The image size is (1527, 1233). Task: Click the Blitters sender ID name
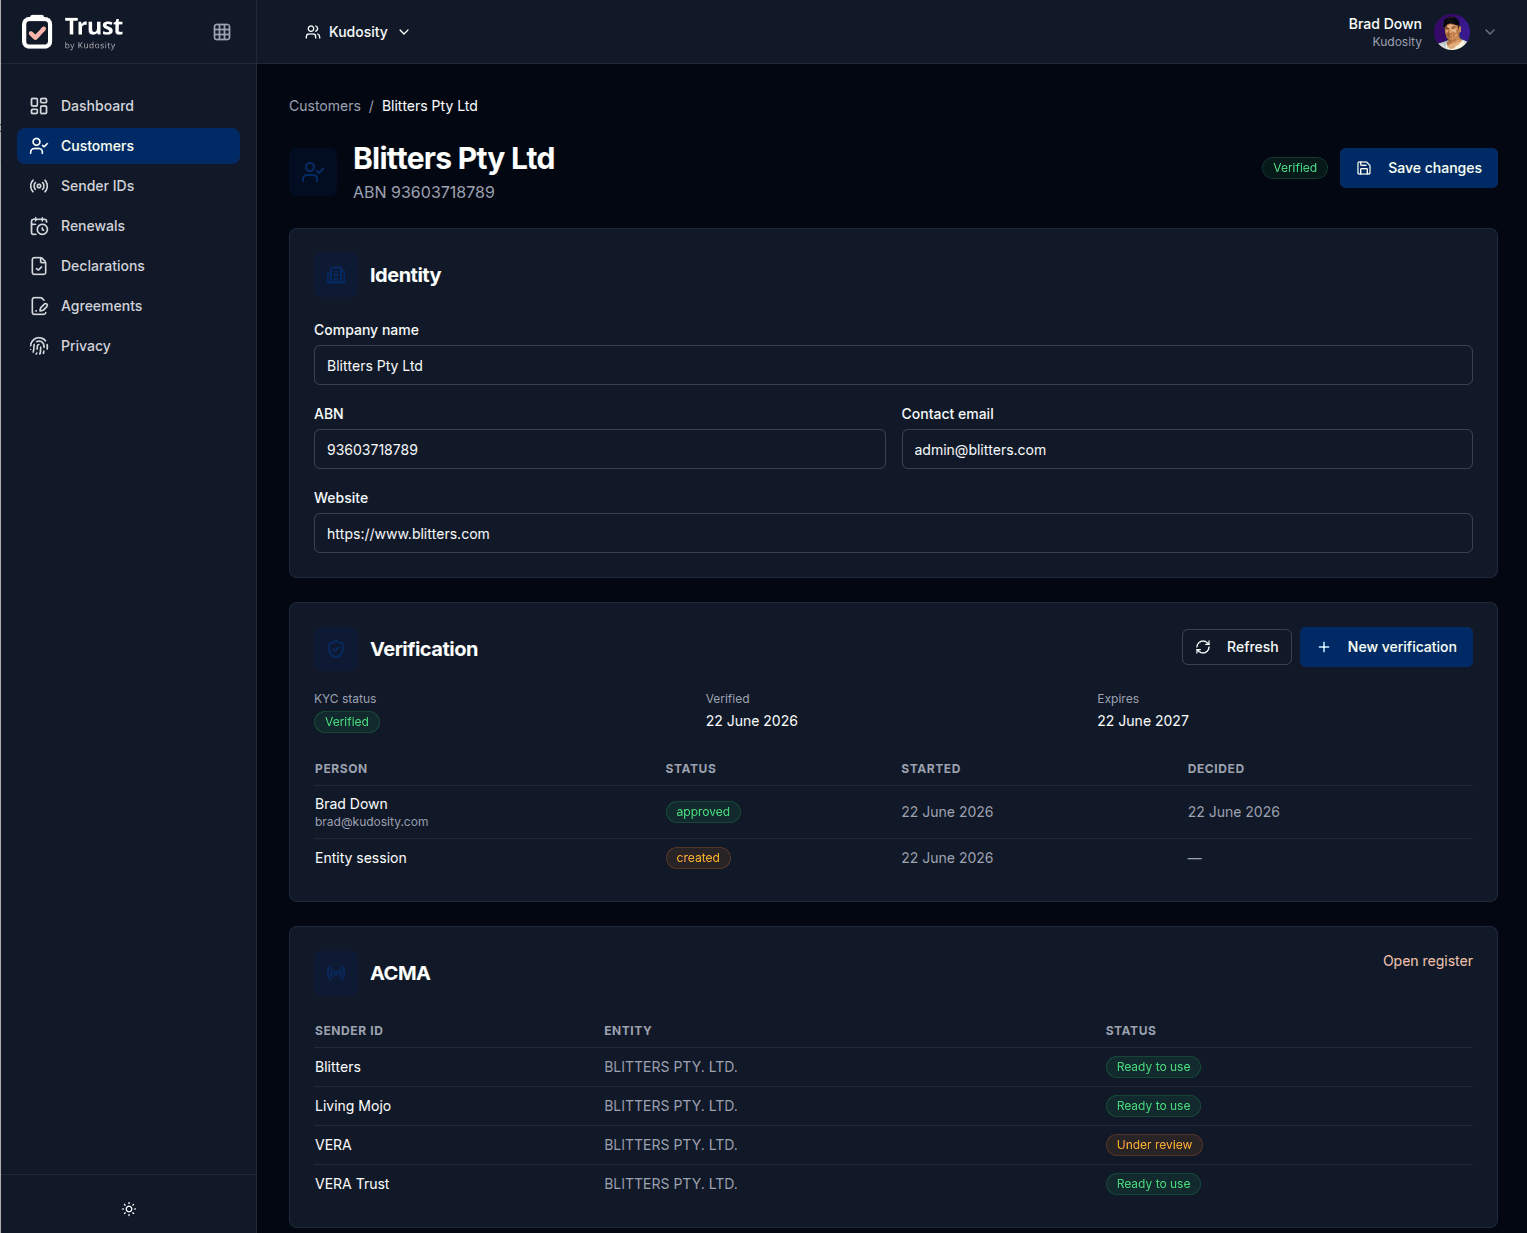[338, 1067]
